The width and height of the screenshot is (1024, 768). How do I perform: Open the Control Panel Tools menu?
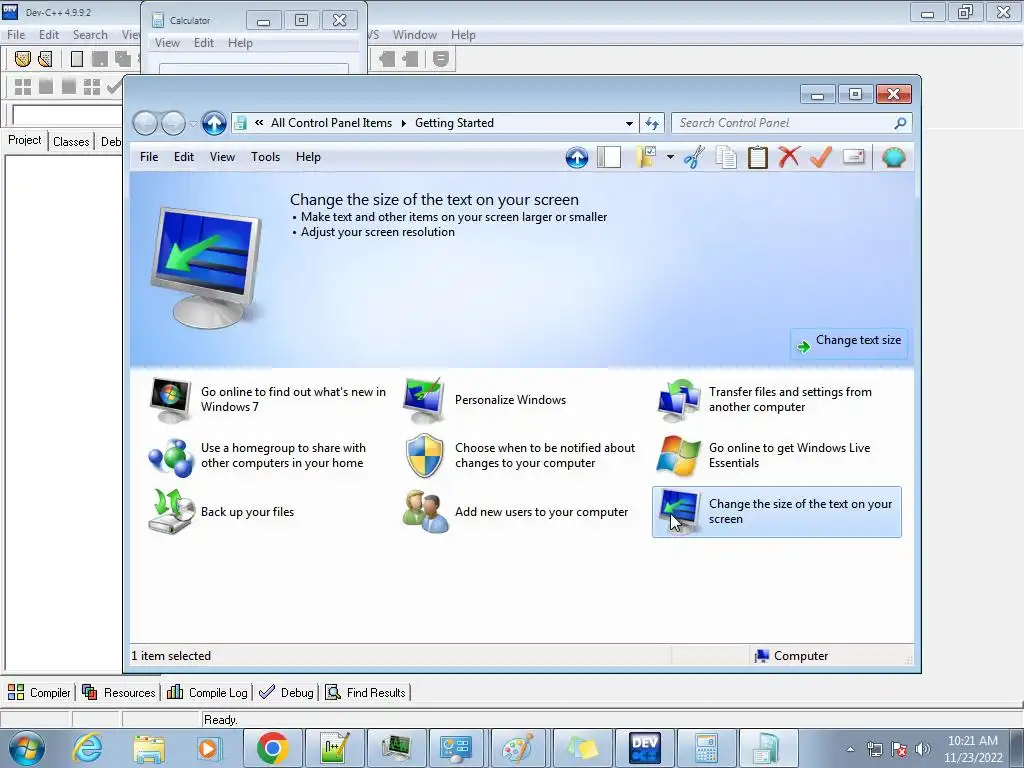[x=265, y=157]
